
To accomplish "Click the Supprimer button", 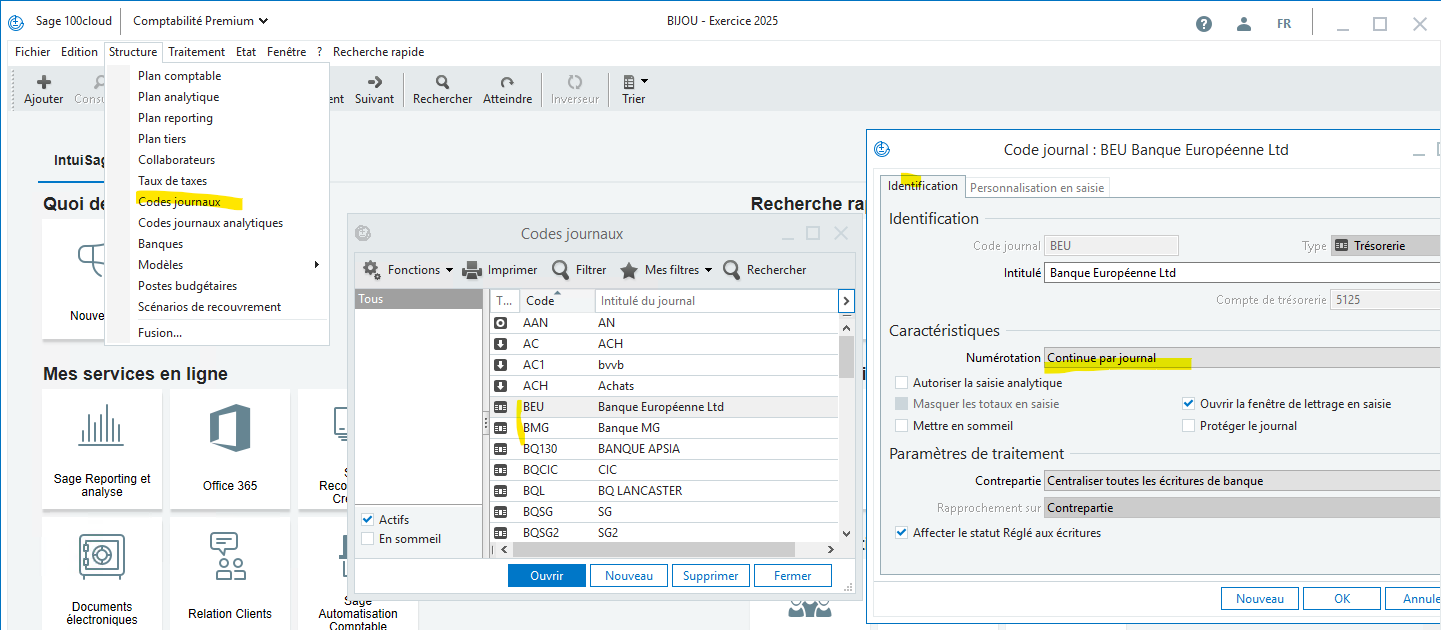I will (x=710, y=576).
